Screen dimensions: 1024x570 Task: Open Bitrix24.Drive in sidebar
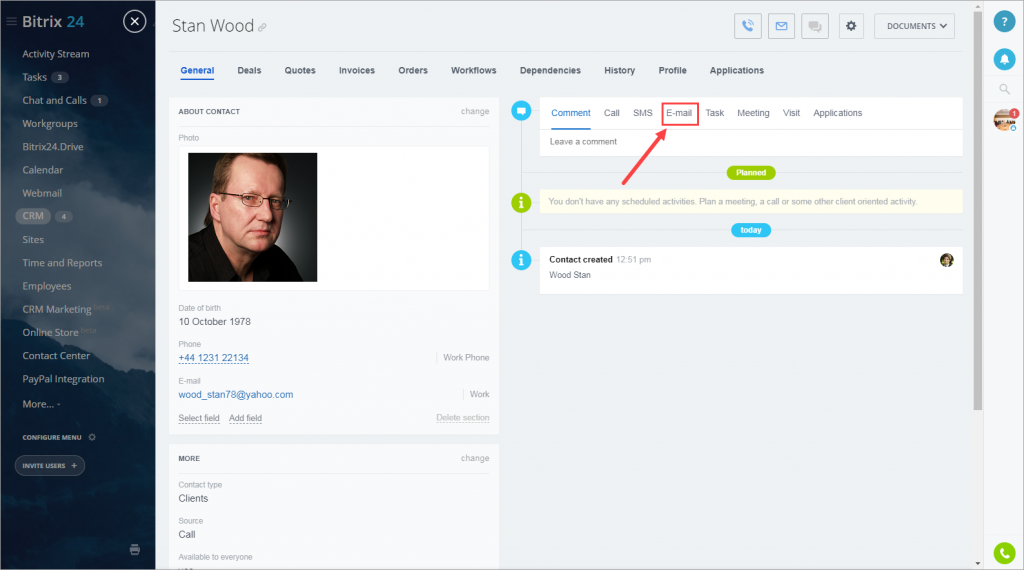point(53,147)
